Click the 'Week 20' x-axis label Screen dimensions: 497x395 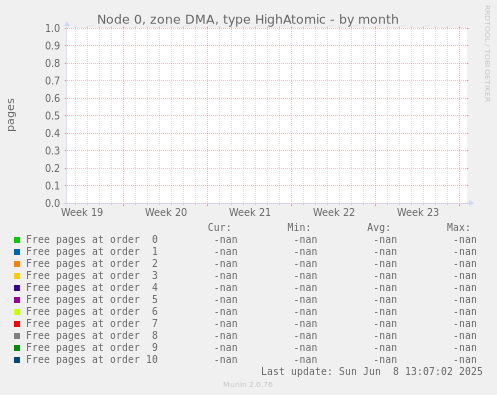click(x=166, y=212)
